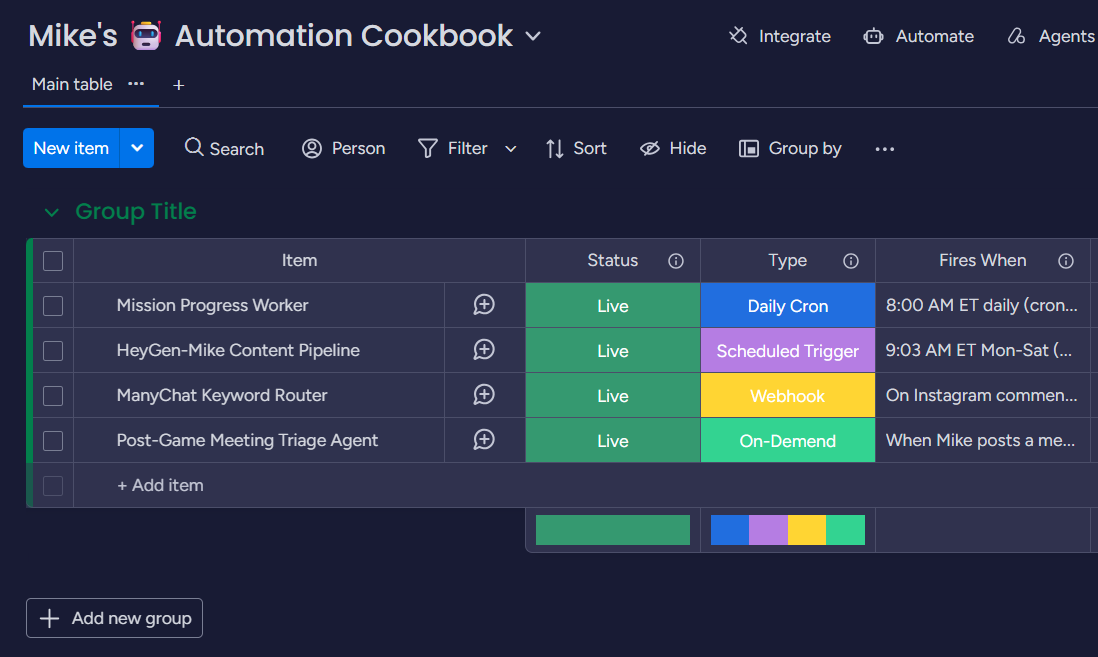Click the Search toolbar option
The image size is (1098, 657).
point(224,148)
